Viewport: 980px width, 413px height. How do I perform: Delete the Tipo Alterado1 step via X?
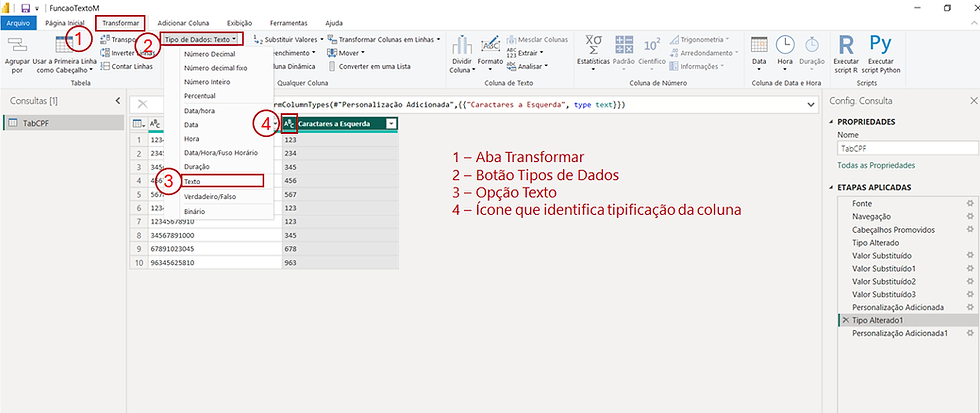coord(845,320)
